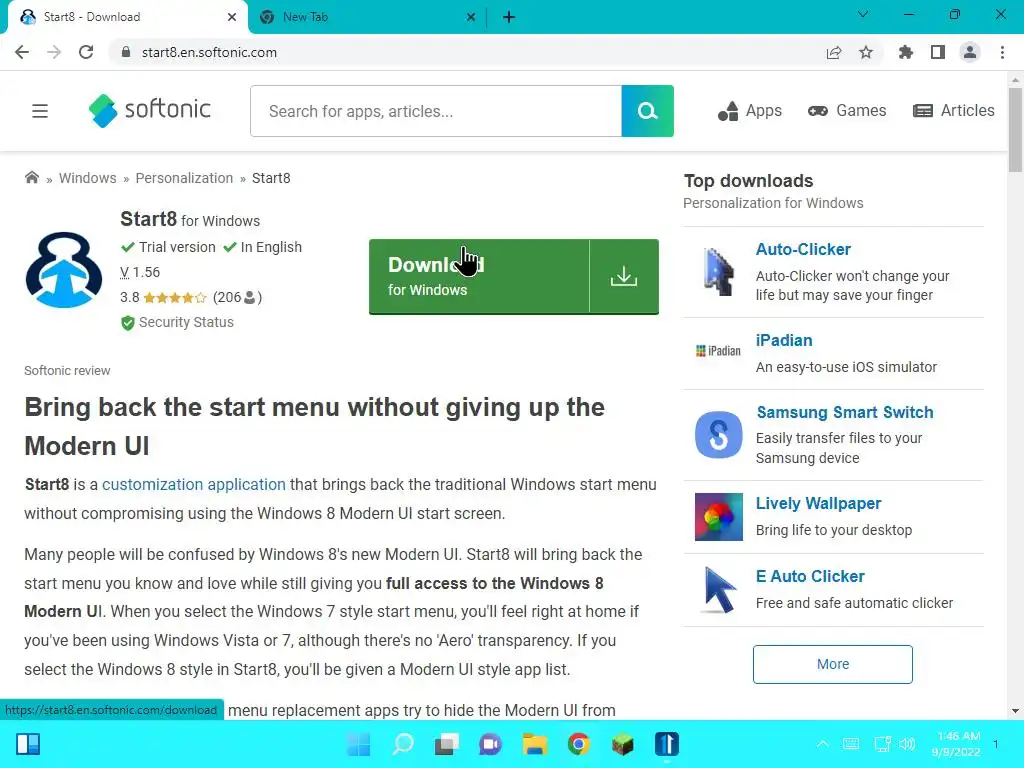
Task: Click the Download for Windows button
Action: [479, 276]
